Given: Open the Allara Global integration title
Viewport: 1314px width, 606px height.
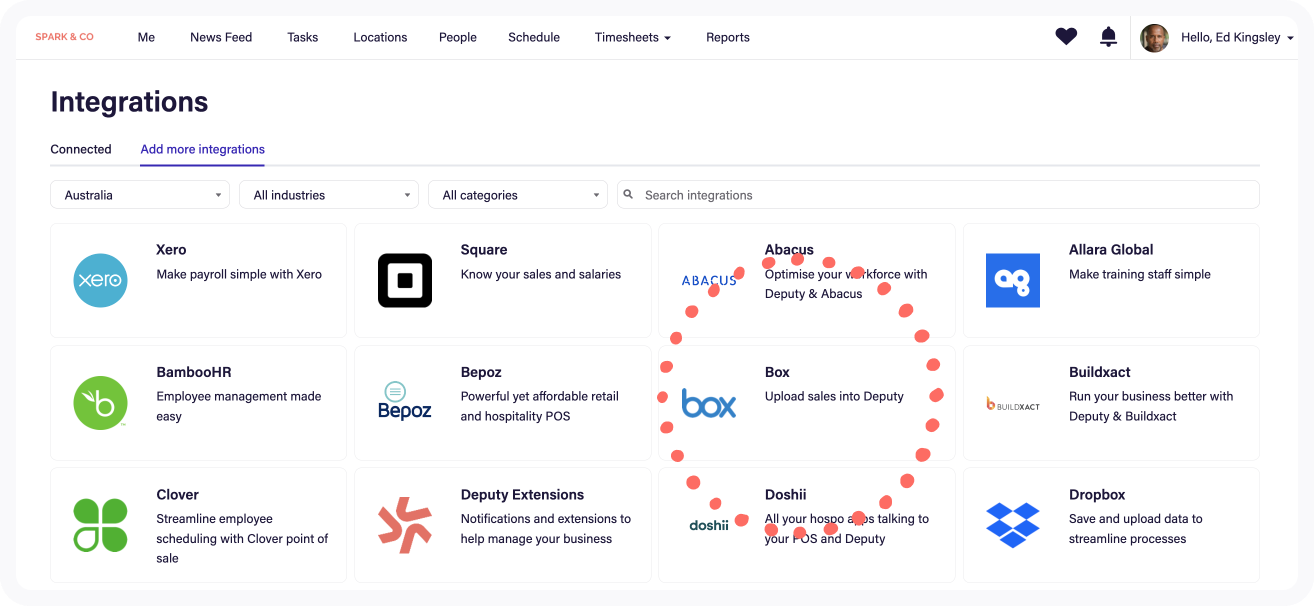Looking at the screenshot, I should click(x=1111, y=250).
